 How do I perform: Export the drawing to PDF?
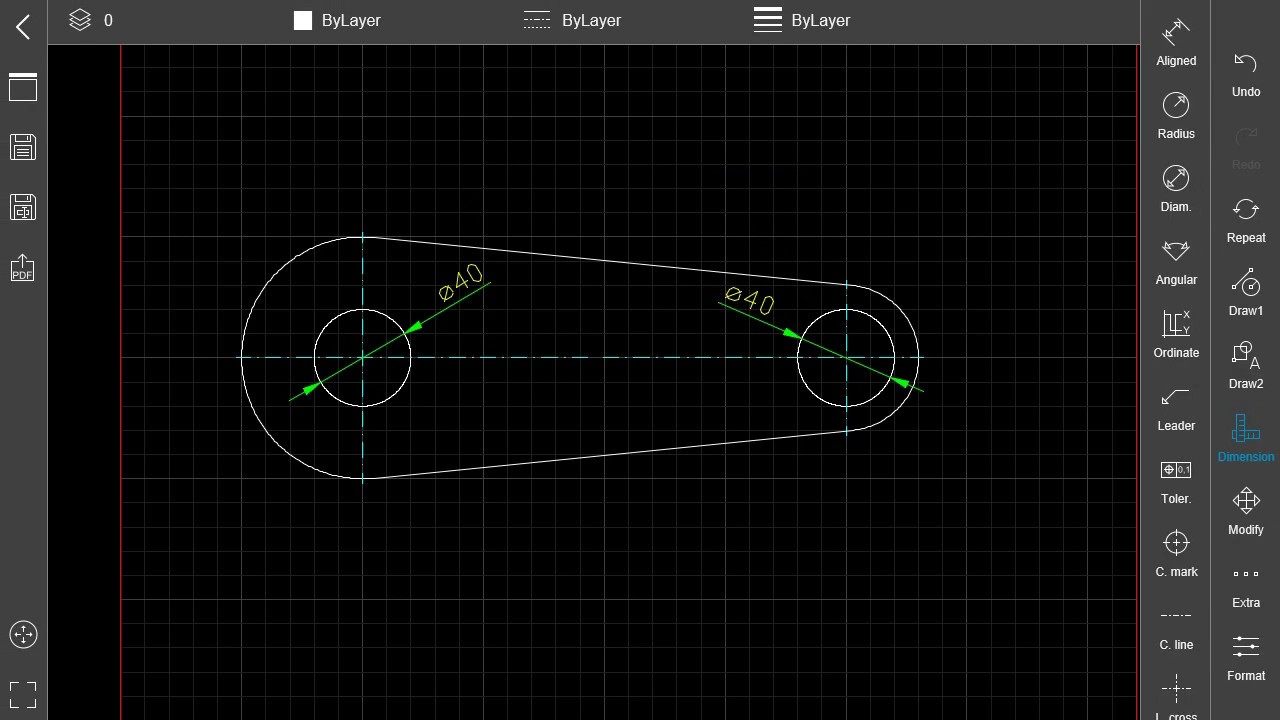[x=23, y=268]
